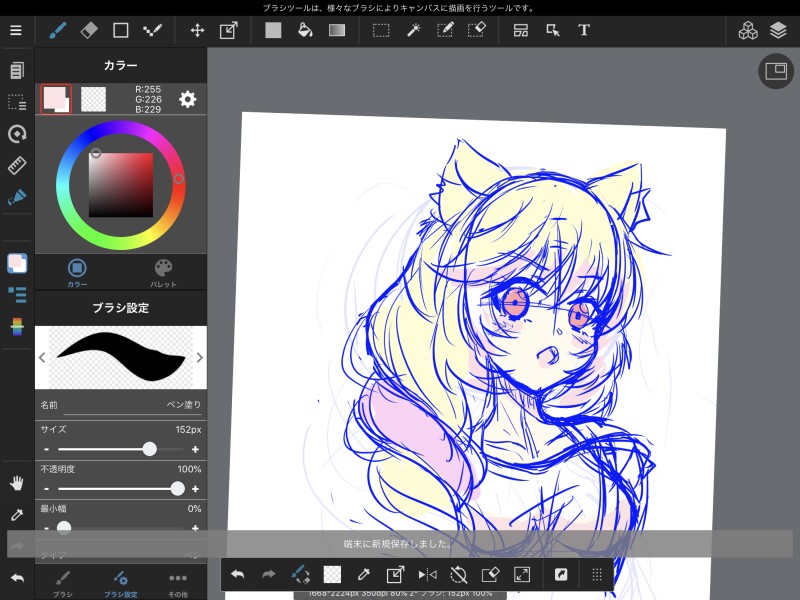This screenshot has width=800, height=600.
Task: Edit the brush name ペン塗り field
Action: point(121,405)
